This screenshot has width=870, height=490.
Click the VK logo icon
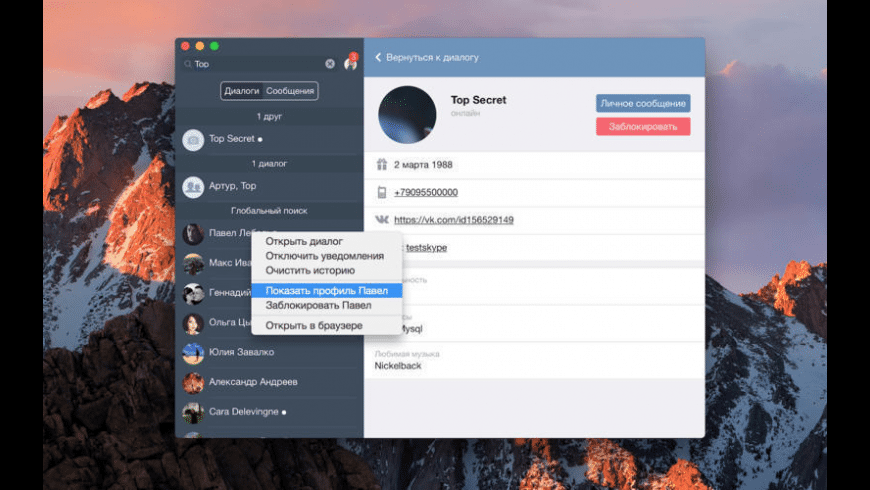coord(382,219)
